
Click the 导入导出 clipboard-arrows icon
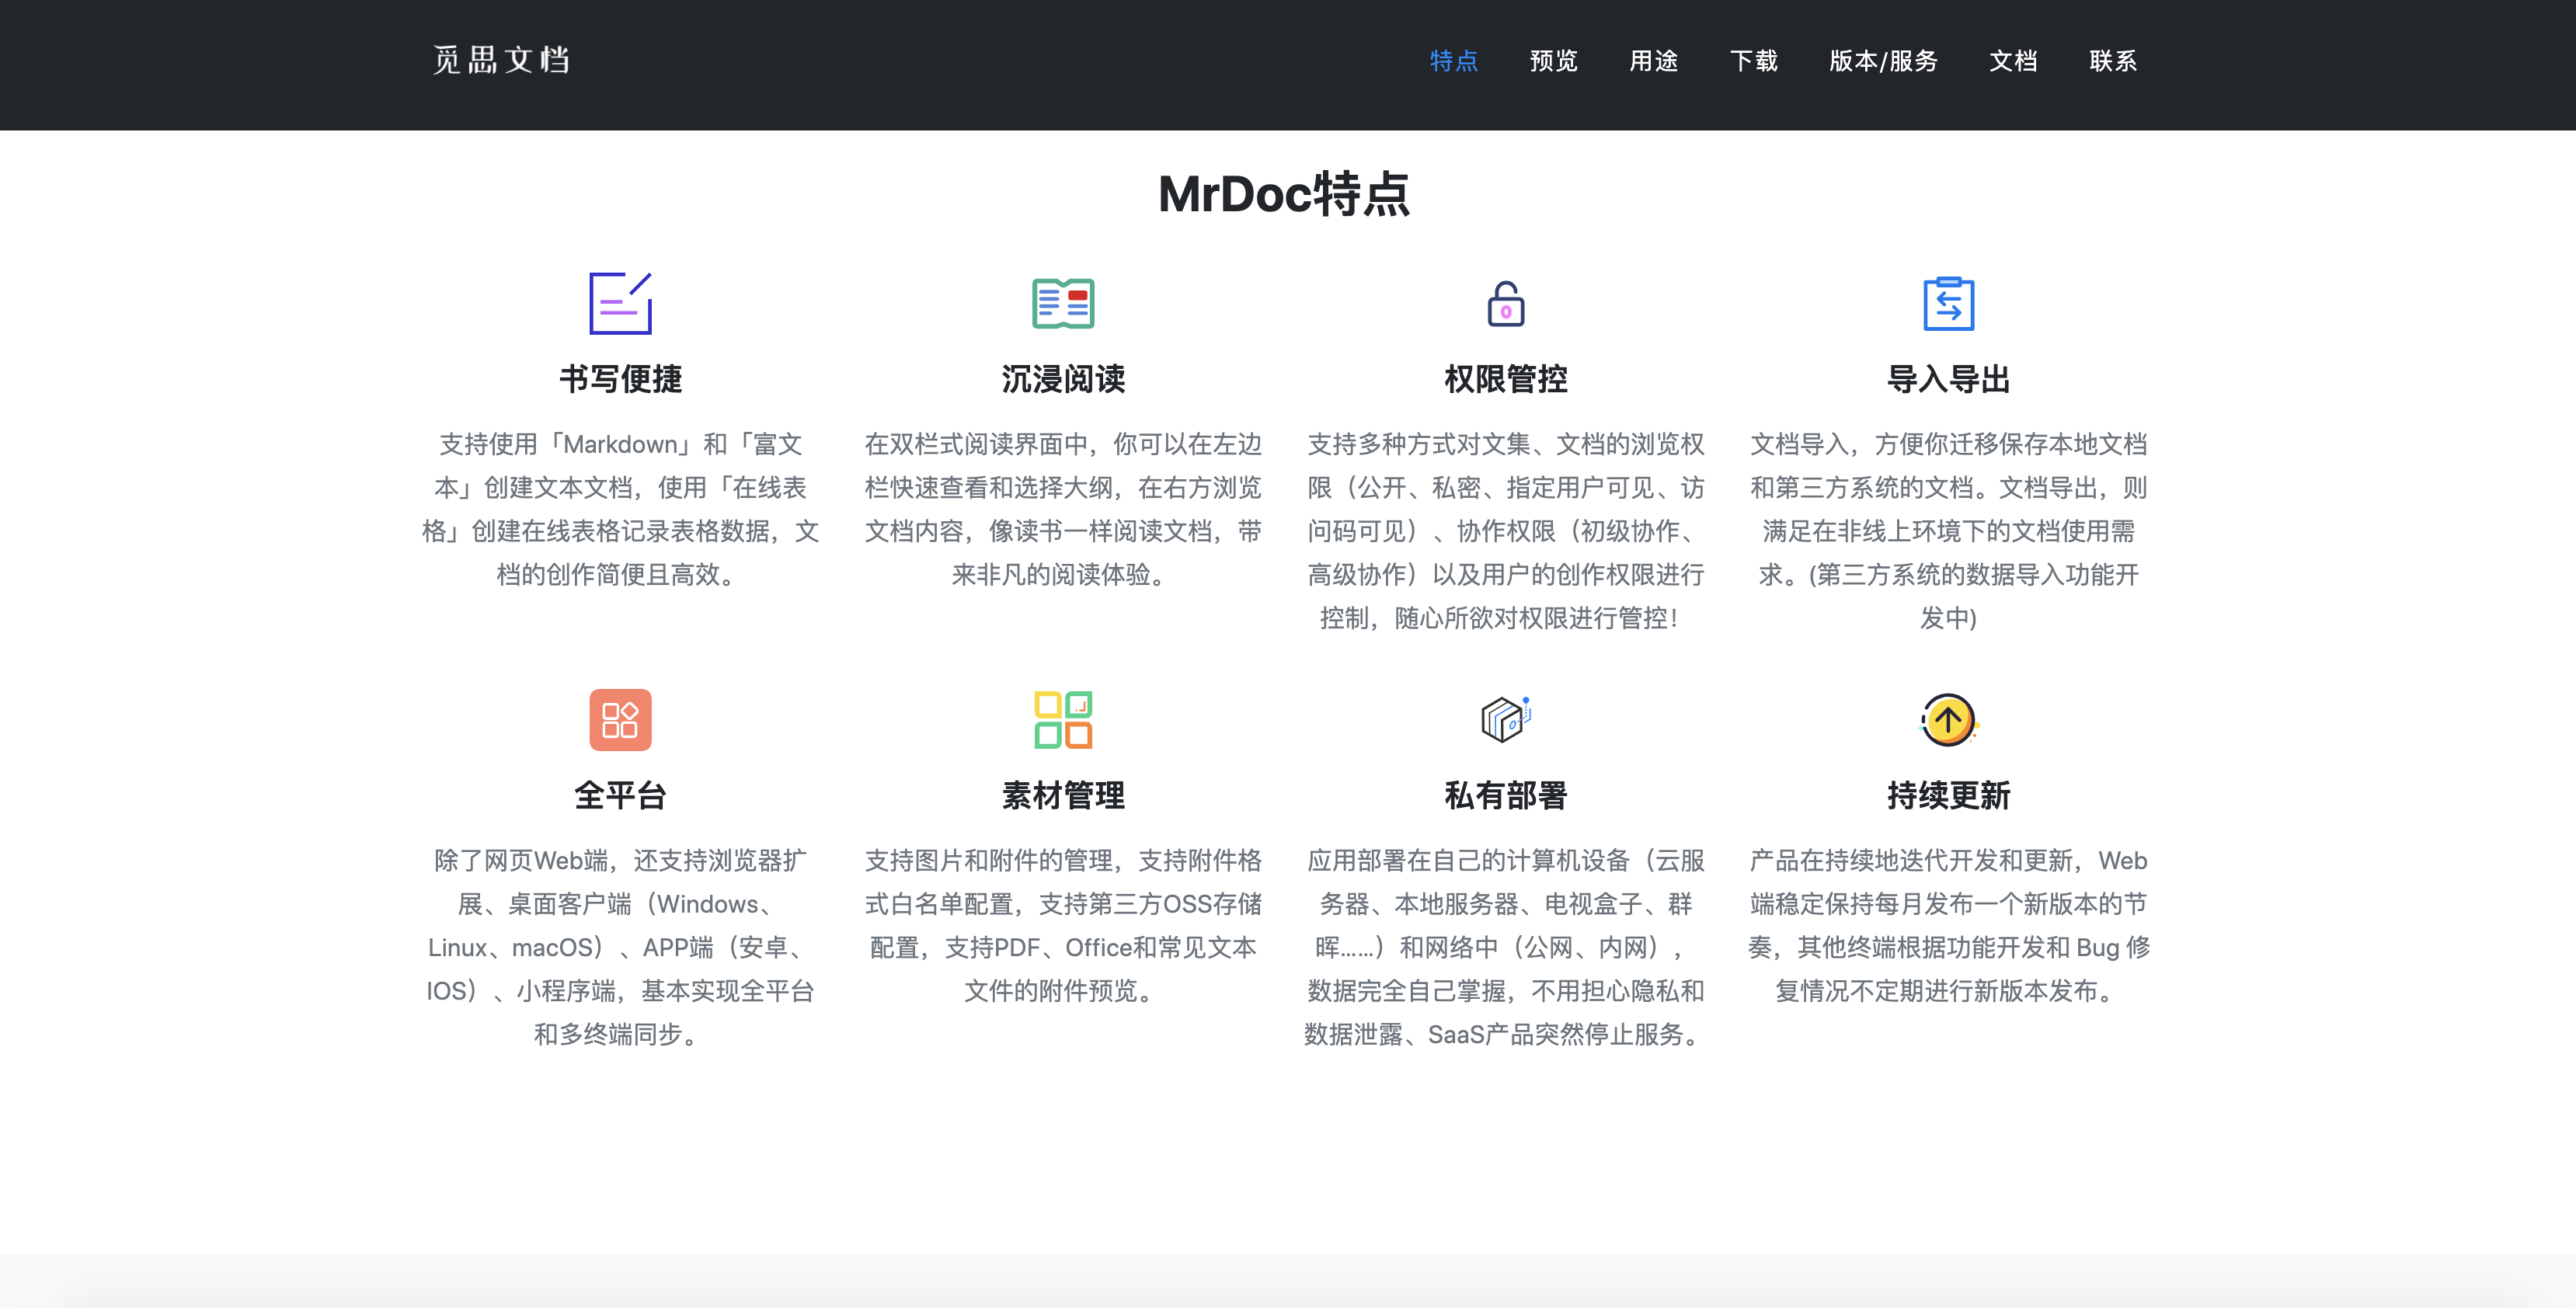pos(1948,303)
